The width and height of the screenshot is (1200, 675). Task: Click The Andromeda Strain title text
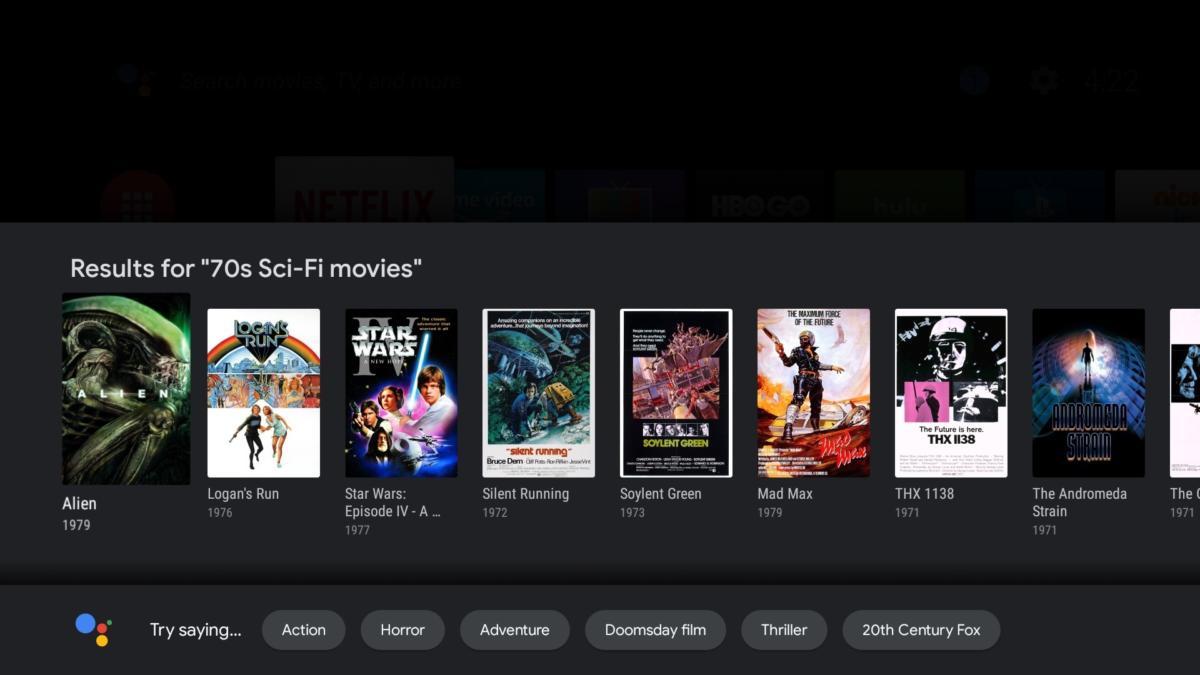pyautogui.click(x=1080, y=502)
